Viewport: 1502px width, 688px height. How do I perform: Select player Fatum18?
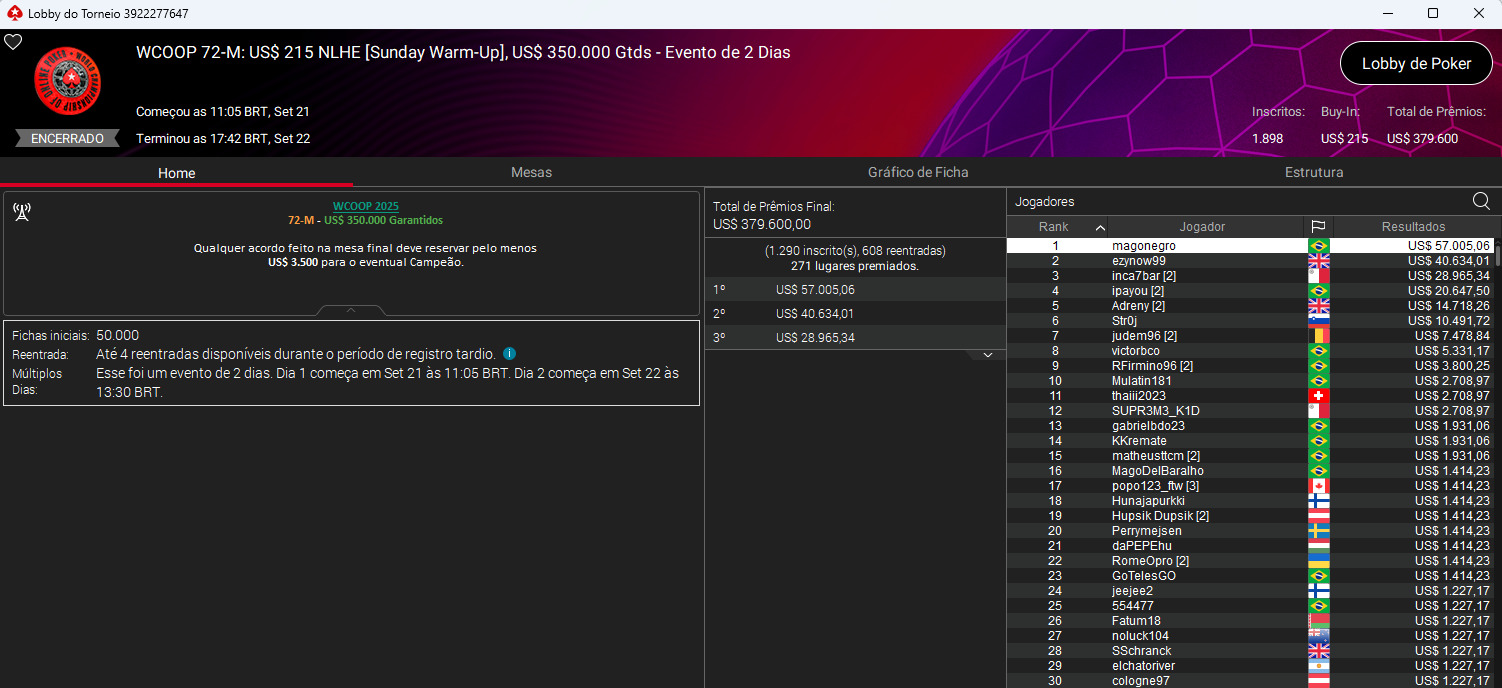tap(1250, 621)
